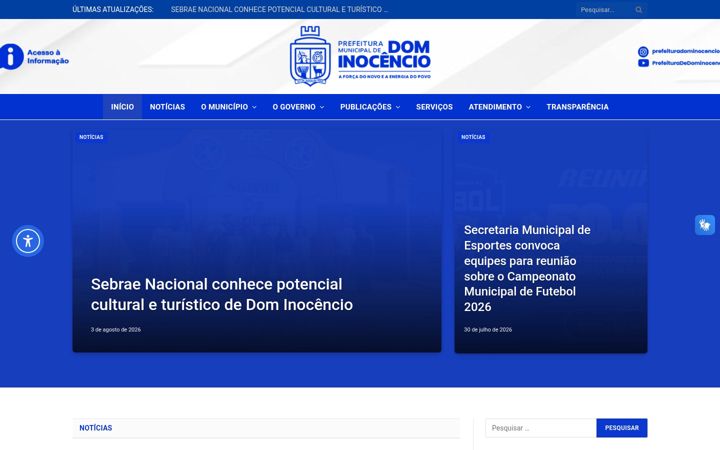
Task: Click the date 30 de julho de 2026
Action: pos(488,330)
